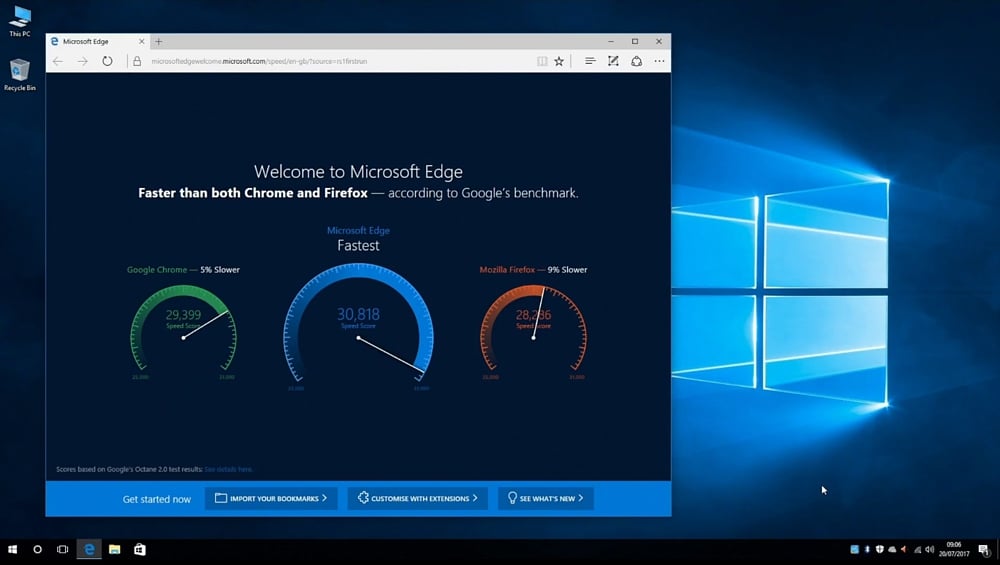Click See What's New button
The width and height of the screenshot is (1000, 565).
[545, 498]
